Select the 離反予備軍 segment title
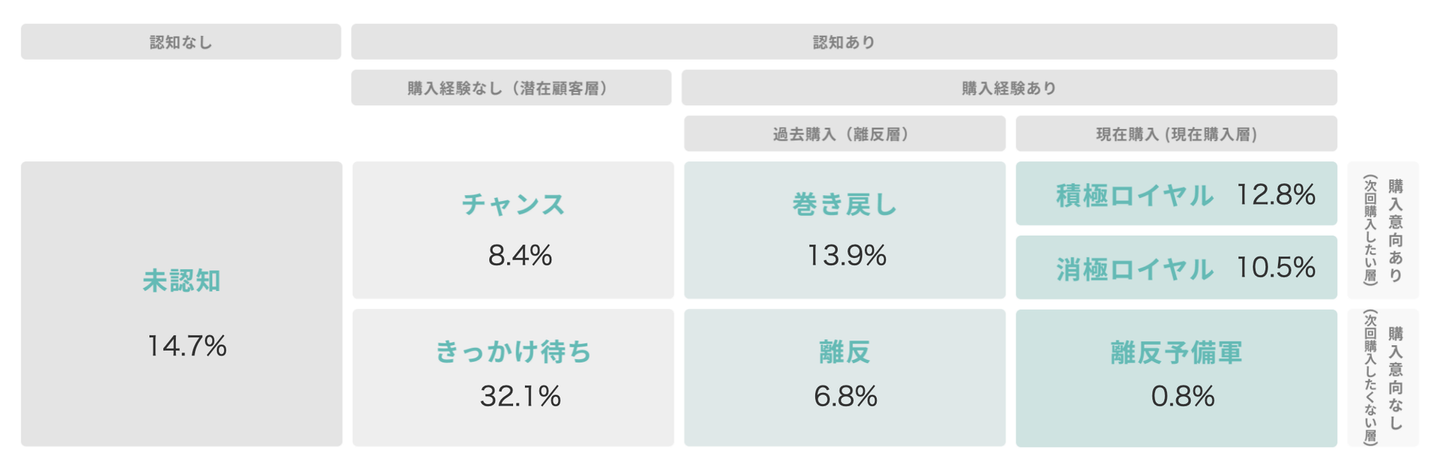 click(1176, 351)
